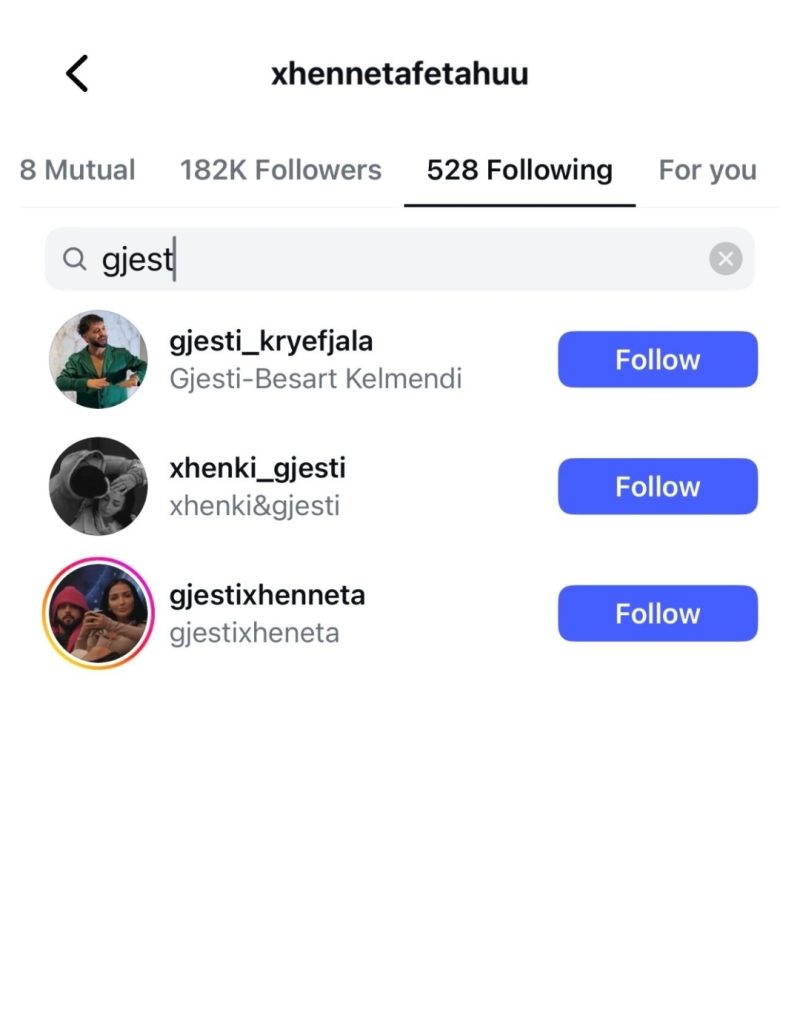Tap the xhennetafetahuu header title

(x=399, y=74)
